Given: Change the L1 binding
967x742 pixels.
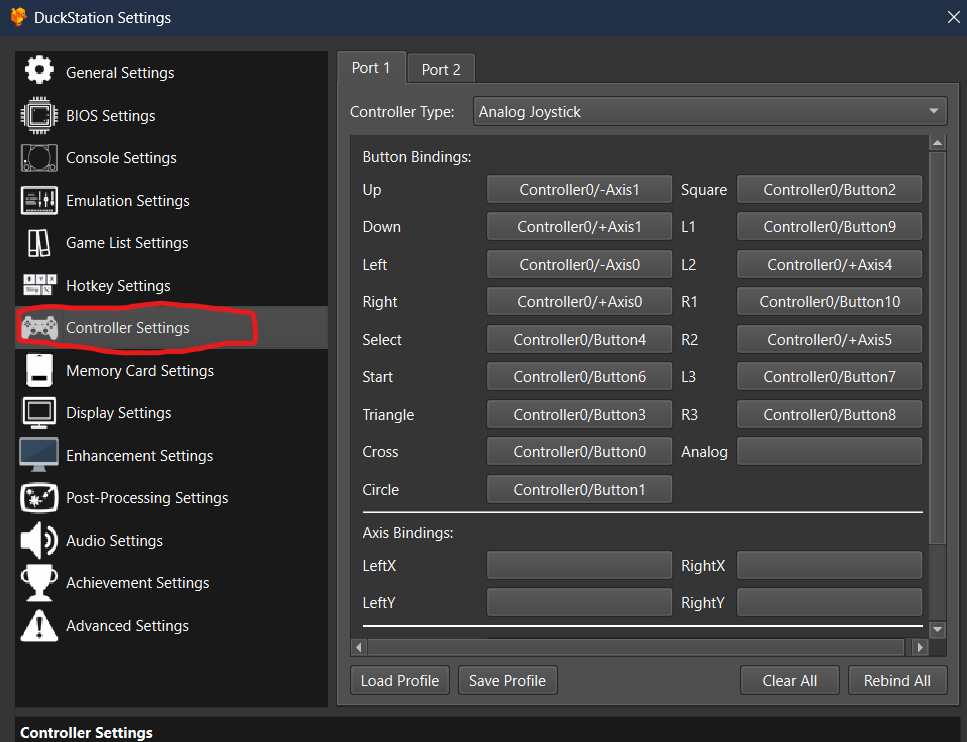Looking at the screenshot, I should click(829, 227).
